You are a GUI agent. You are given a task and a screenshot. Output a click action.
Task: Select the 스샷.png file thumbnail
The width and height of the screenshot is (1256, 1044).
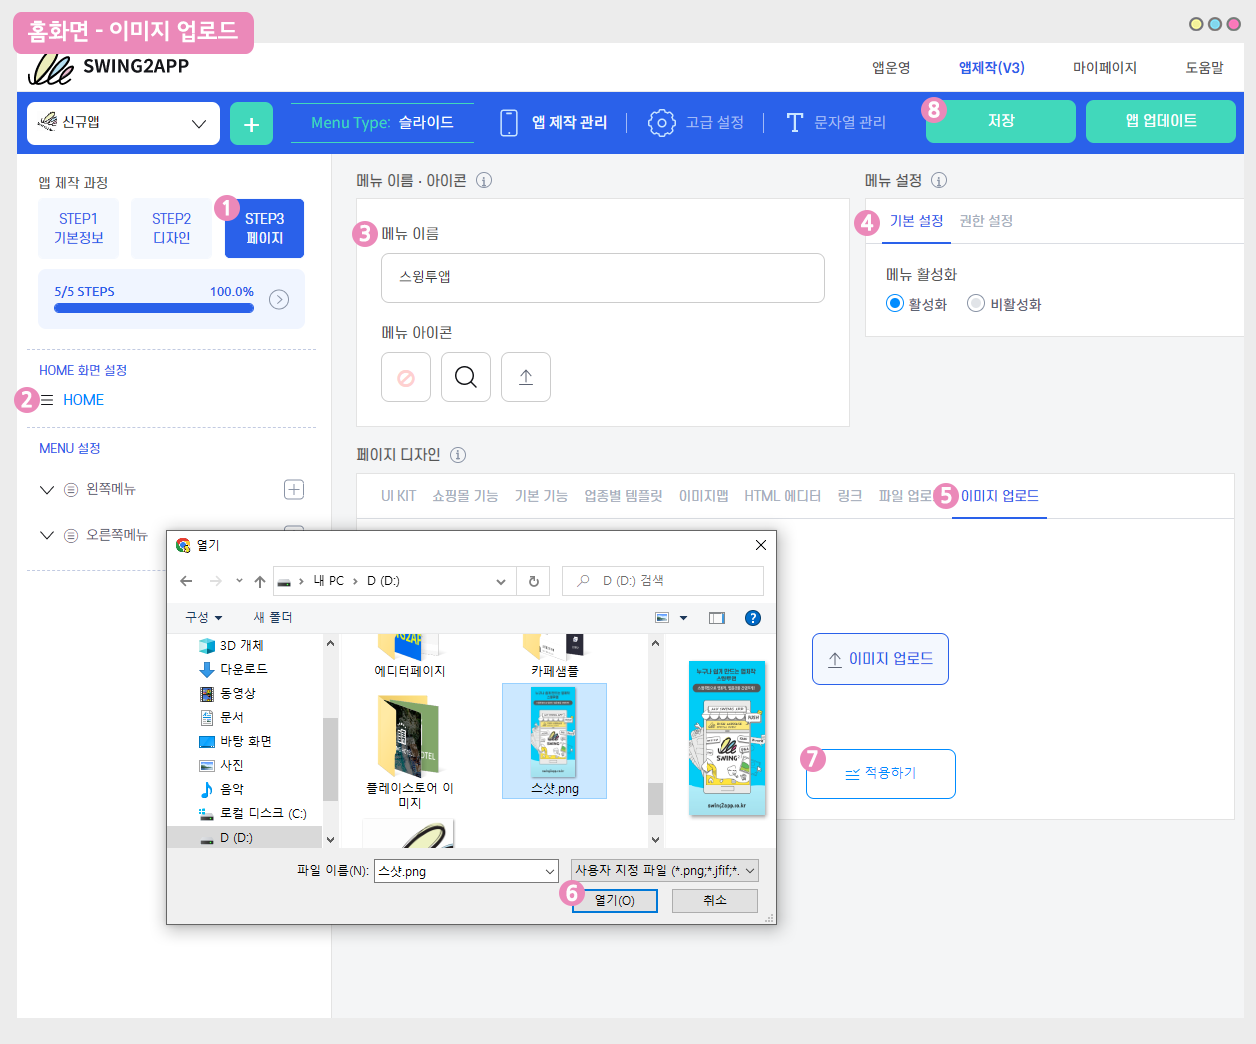pos(554,740)
